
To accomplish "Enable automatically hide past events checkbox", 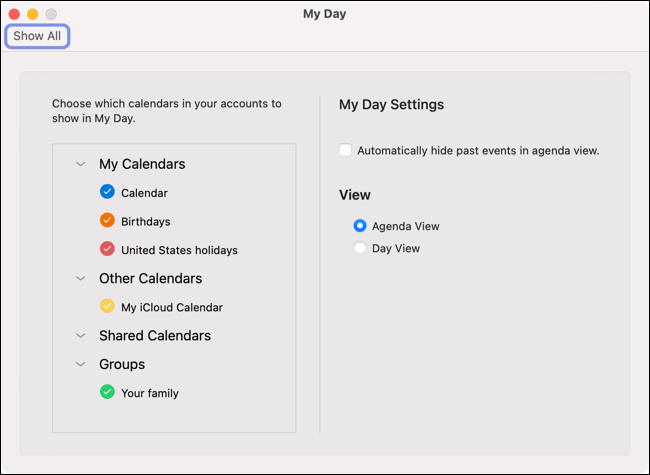I will click(346, 151).
